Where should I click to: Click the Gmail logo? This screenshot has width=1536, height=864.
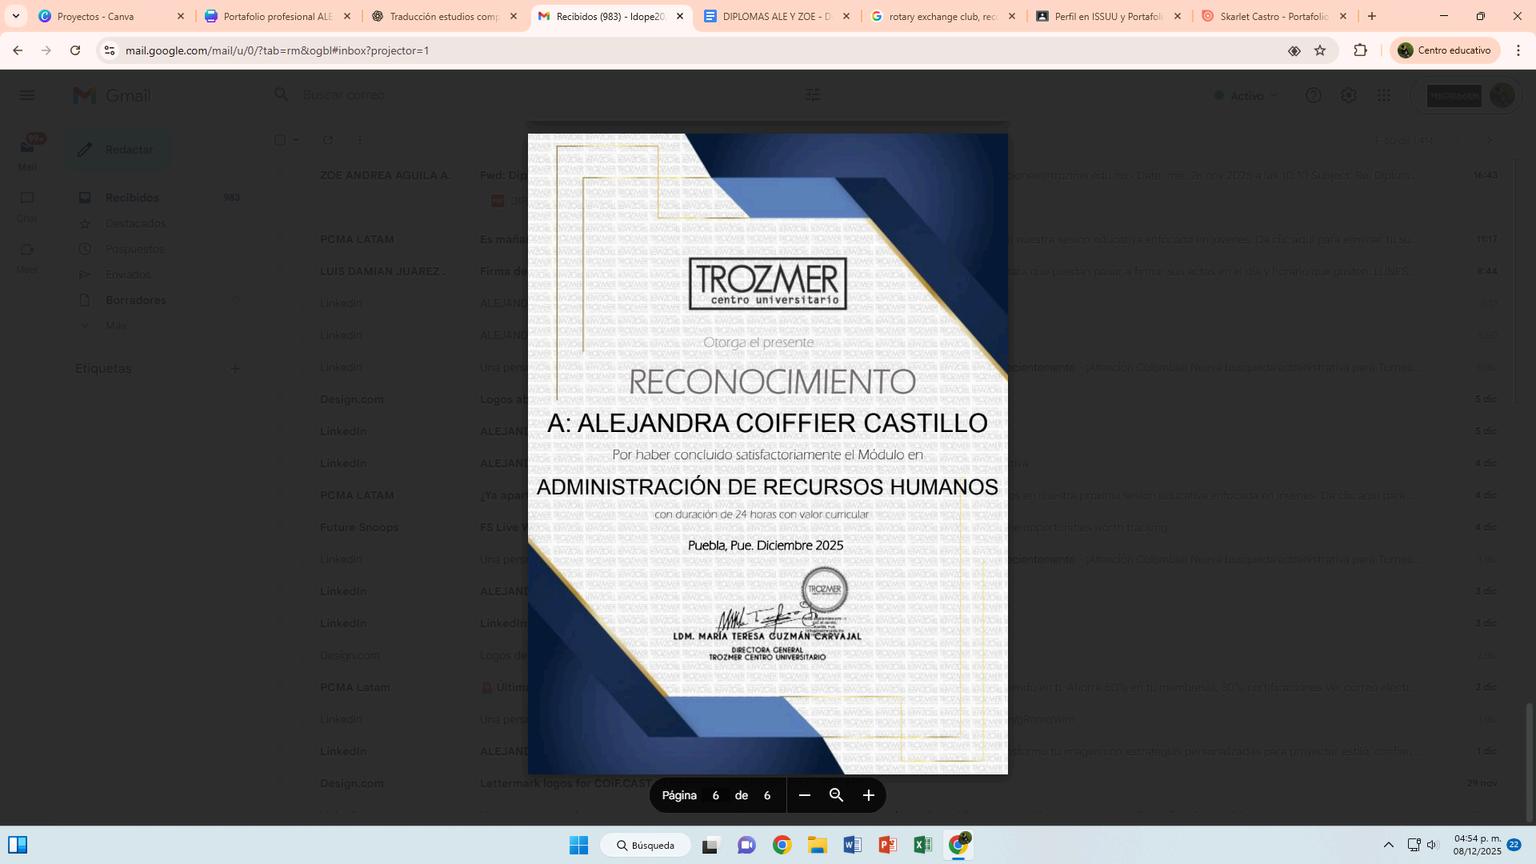pos(112,95)
